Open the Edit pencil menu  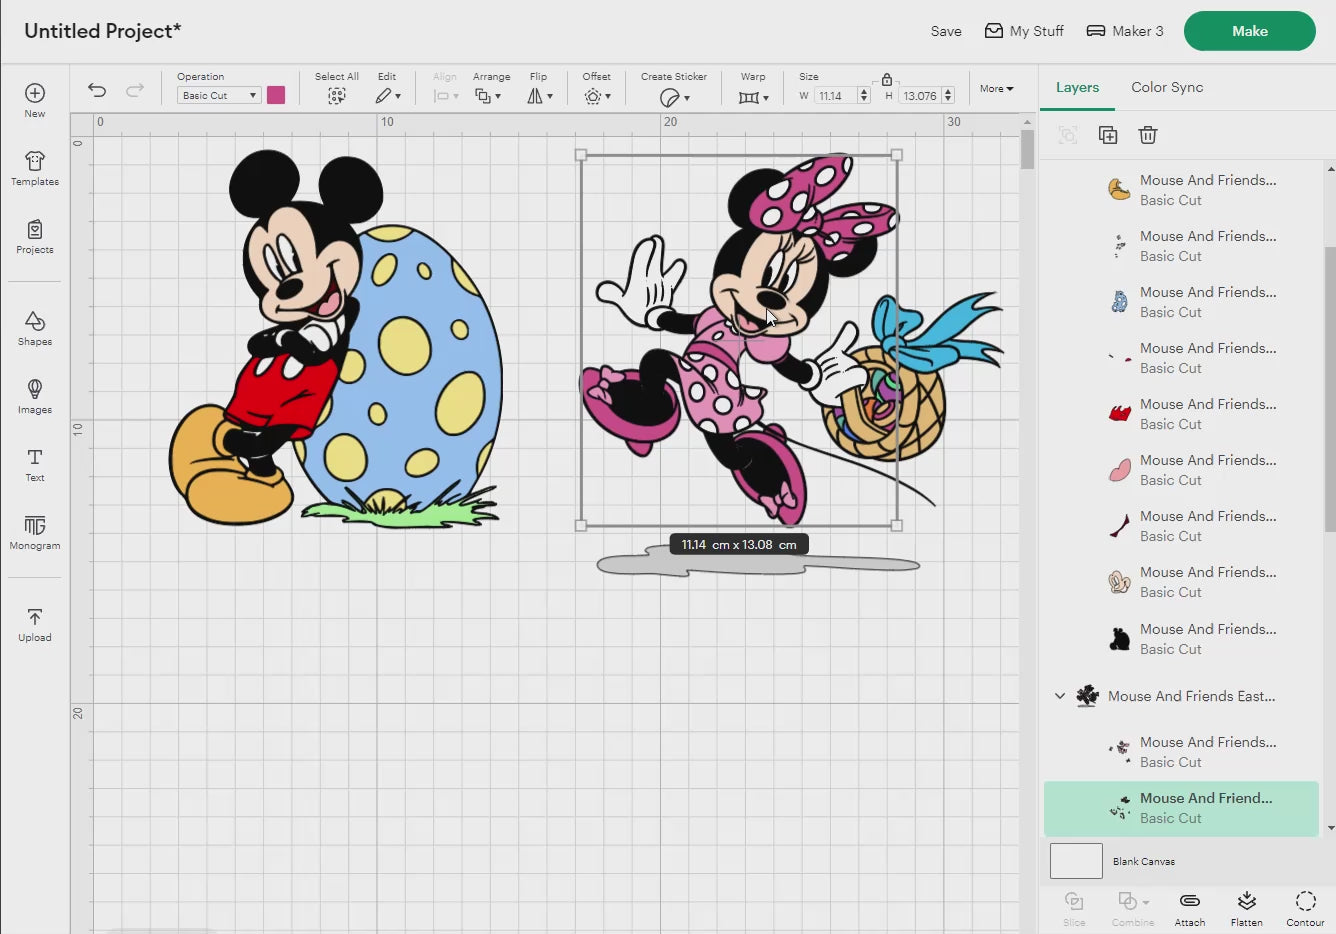388,96
